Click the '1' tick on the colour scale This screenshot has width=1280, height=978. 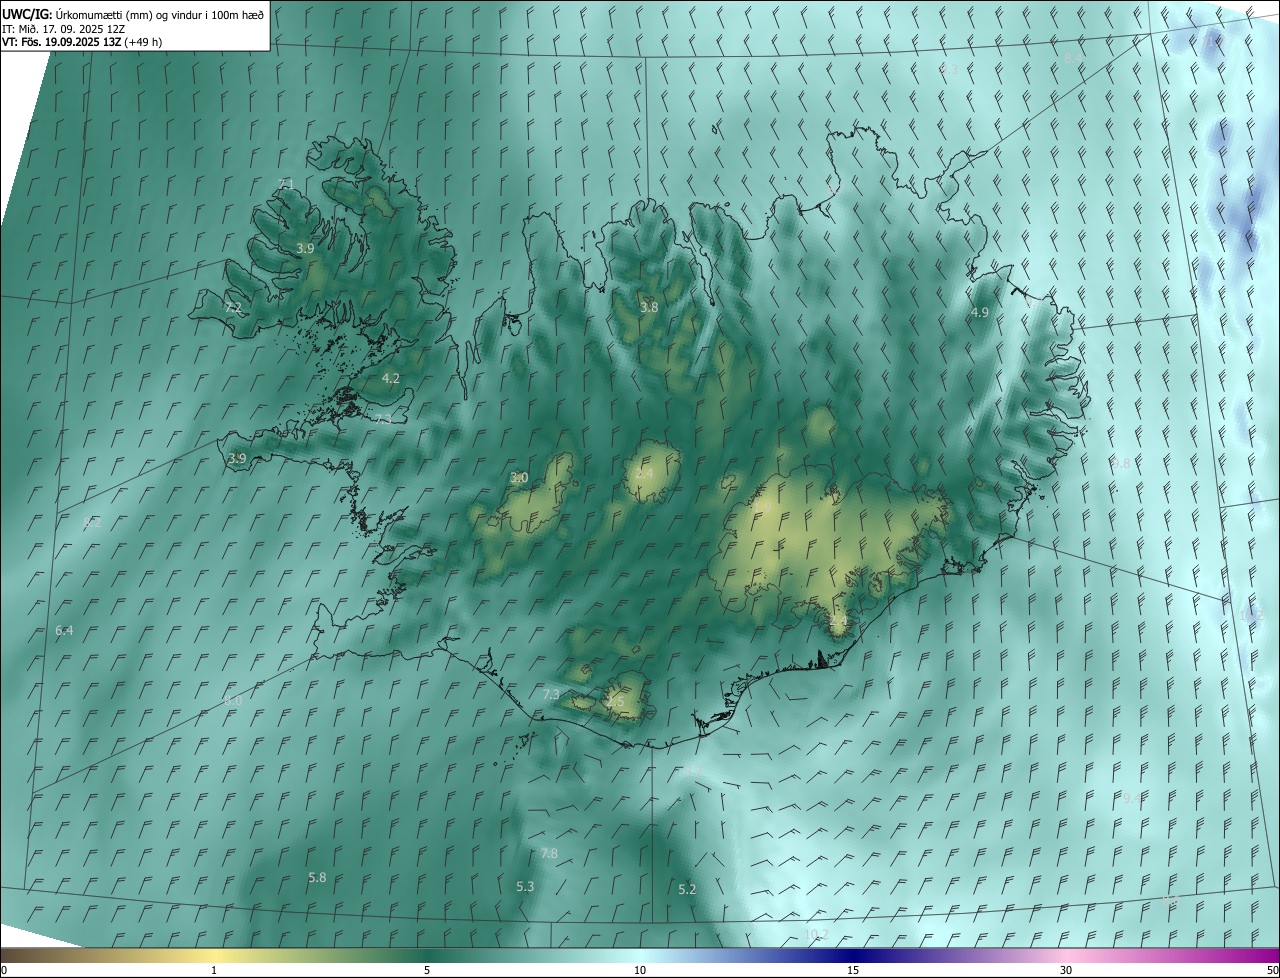point(214,970)
